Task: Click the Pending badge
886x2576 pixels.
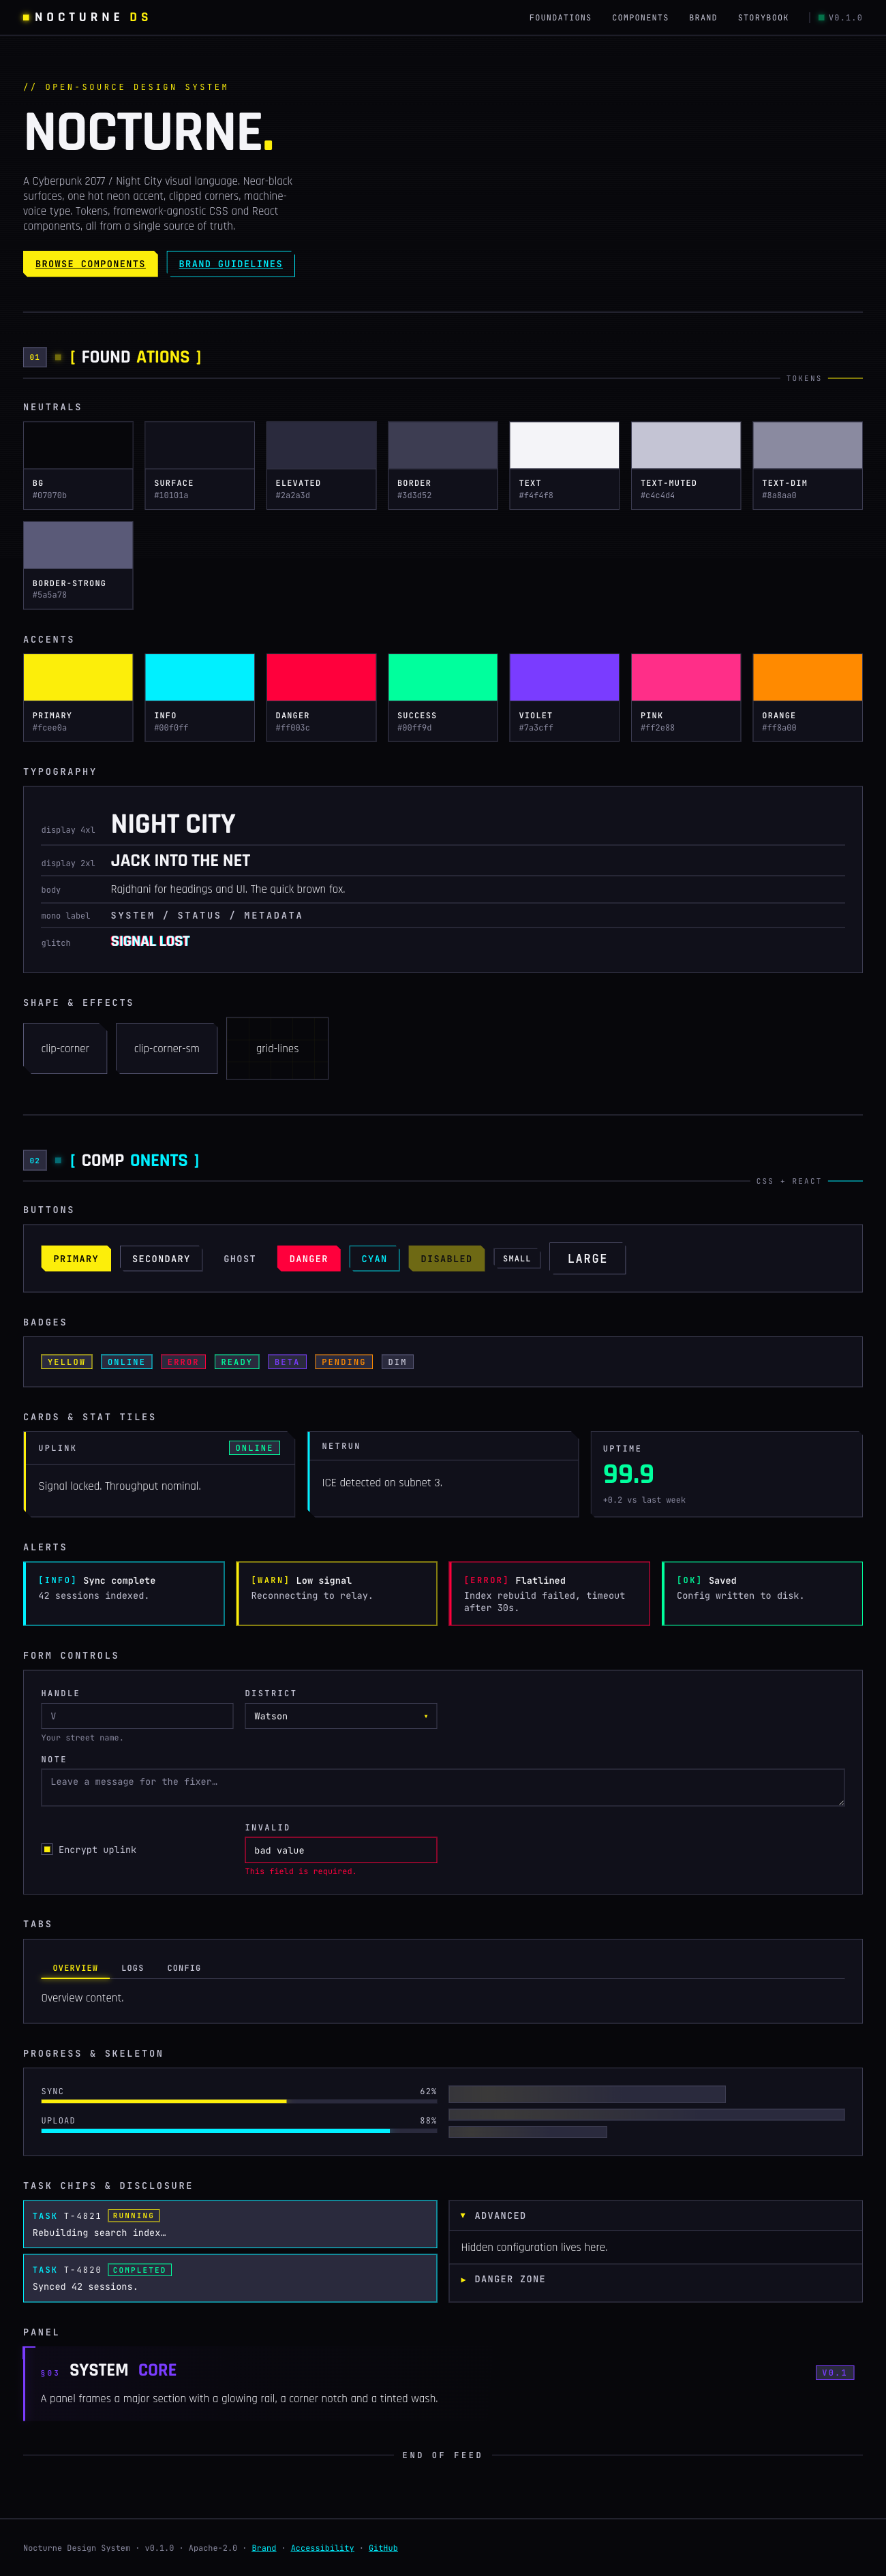Action: [x=344, y=1362]
